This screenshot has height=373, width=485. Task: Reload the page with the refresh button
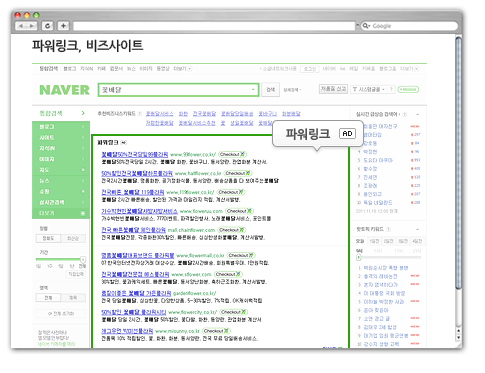(x=48, y=26)
